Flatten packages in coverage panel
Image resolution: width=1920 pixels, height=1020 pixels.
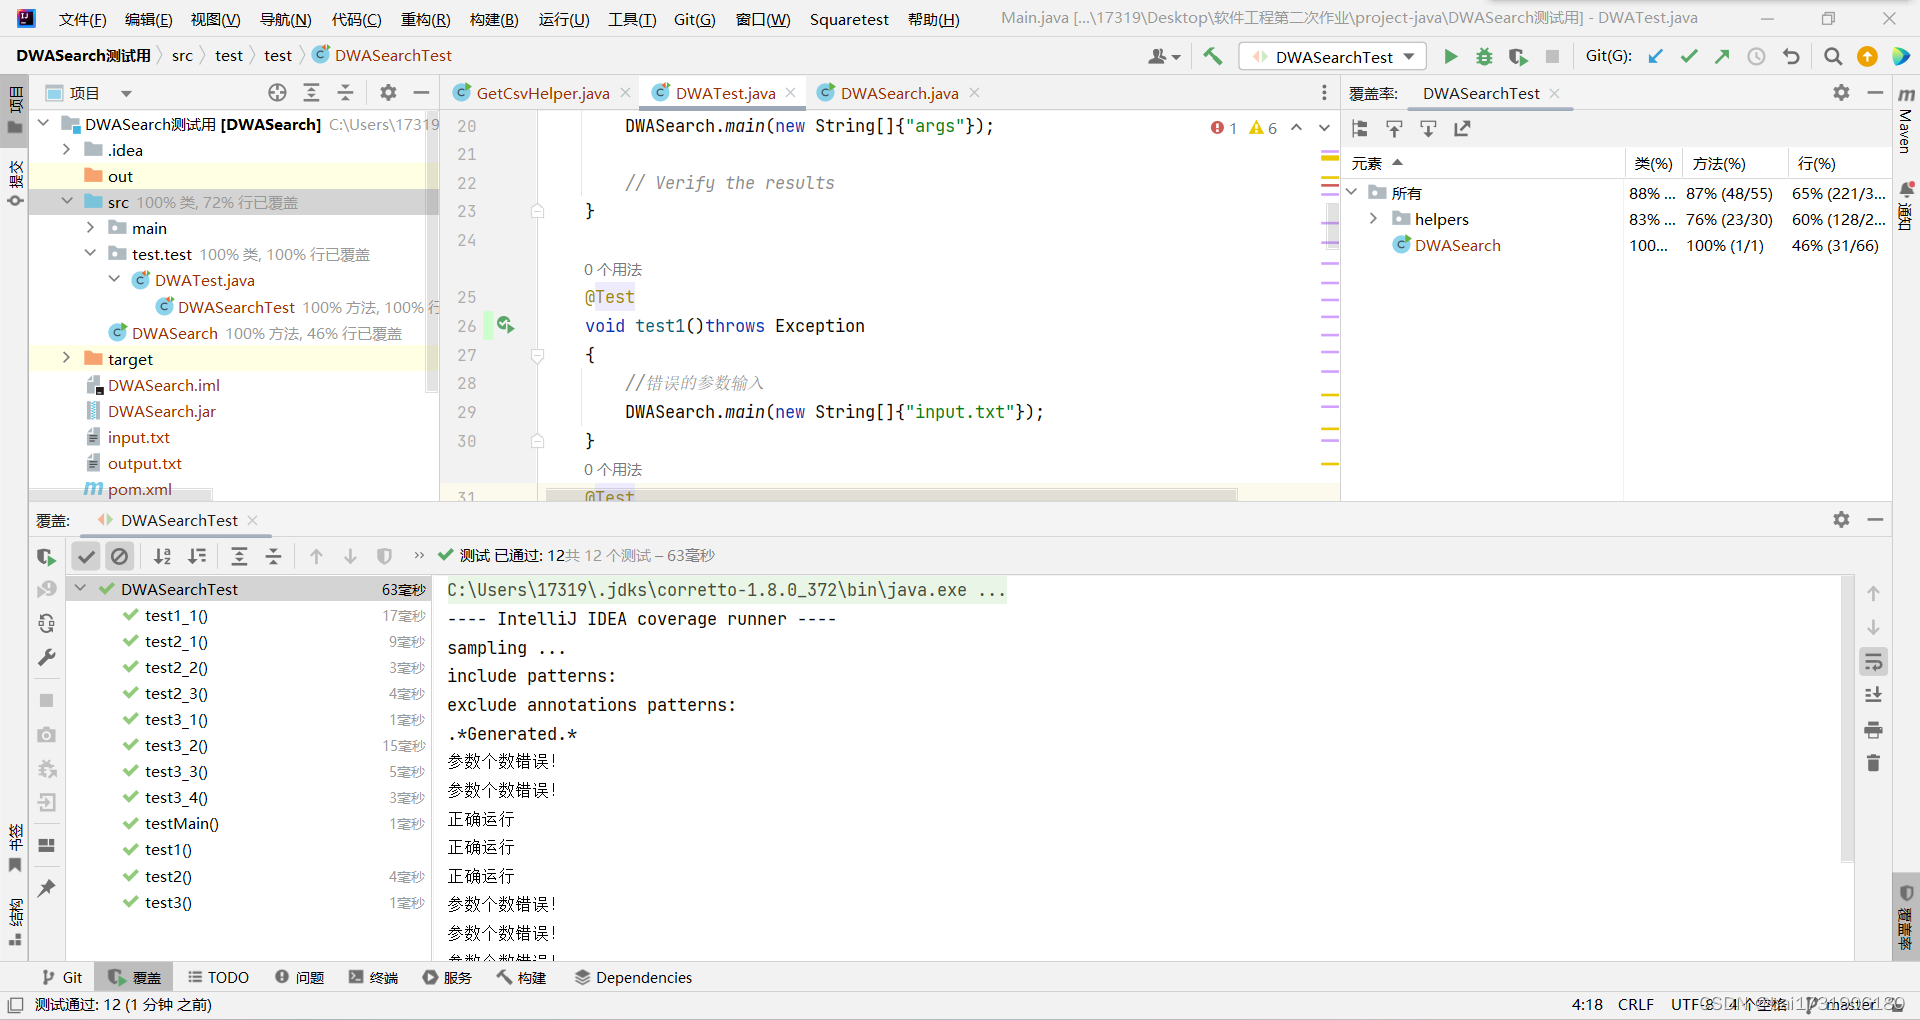(x=1360, y=128)
